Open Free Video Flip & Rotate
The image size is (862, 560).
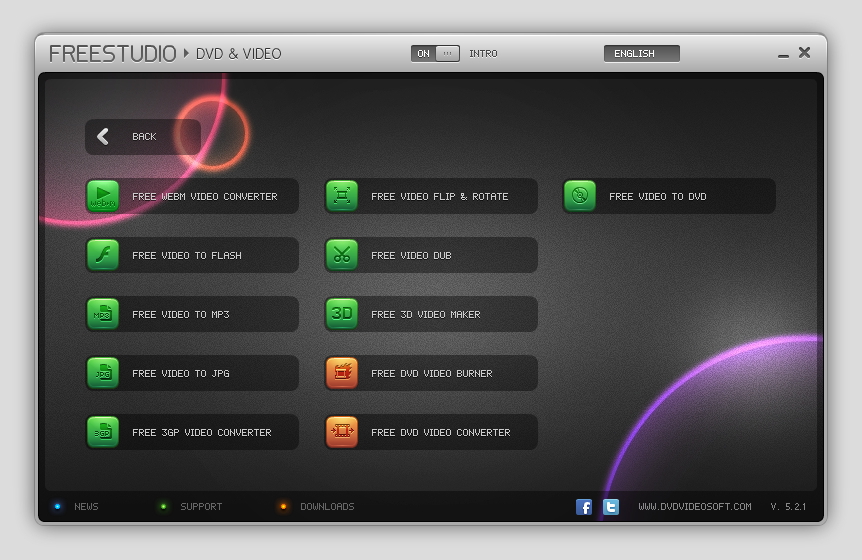(x=431, y=196)
